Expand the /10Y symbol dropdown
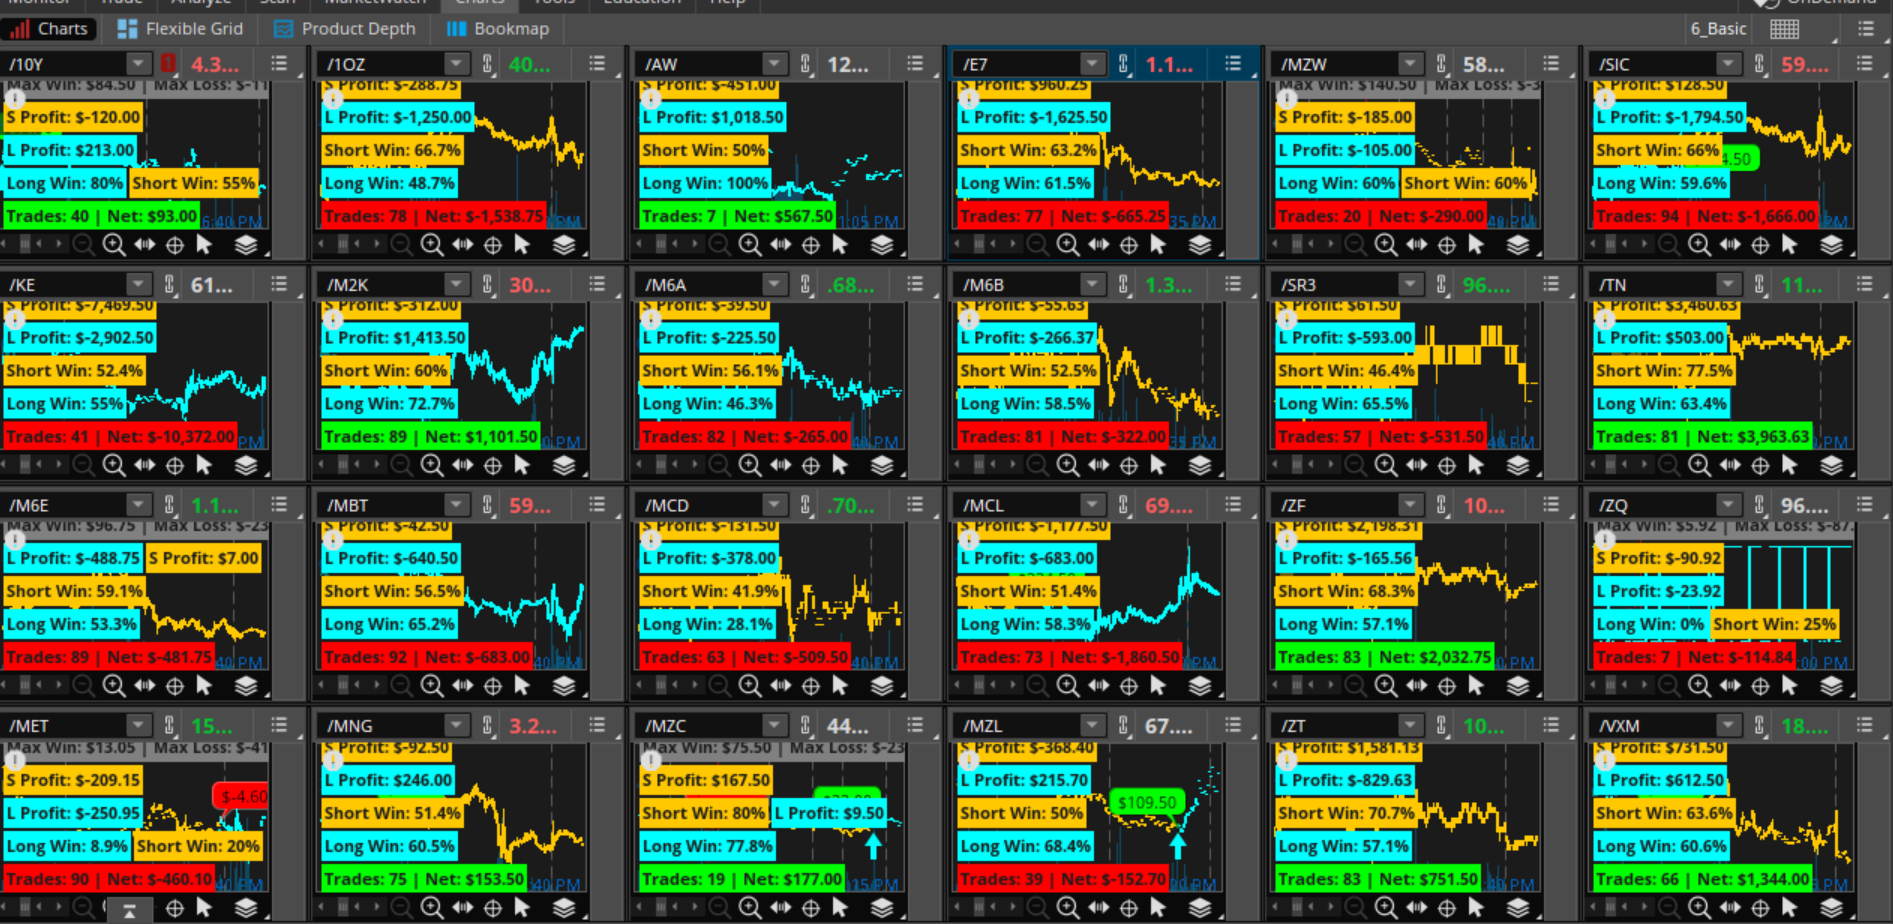1893x924 pixels. pyautogui.click(x=138, y=64)
